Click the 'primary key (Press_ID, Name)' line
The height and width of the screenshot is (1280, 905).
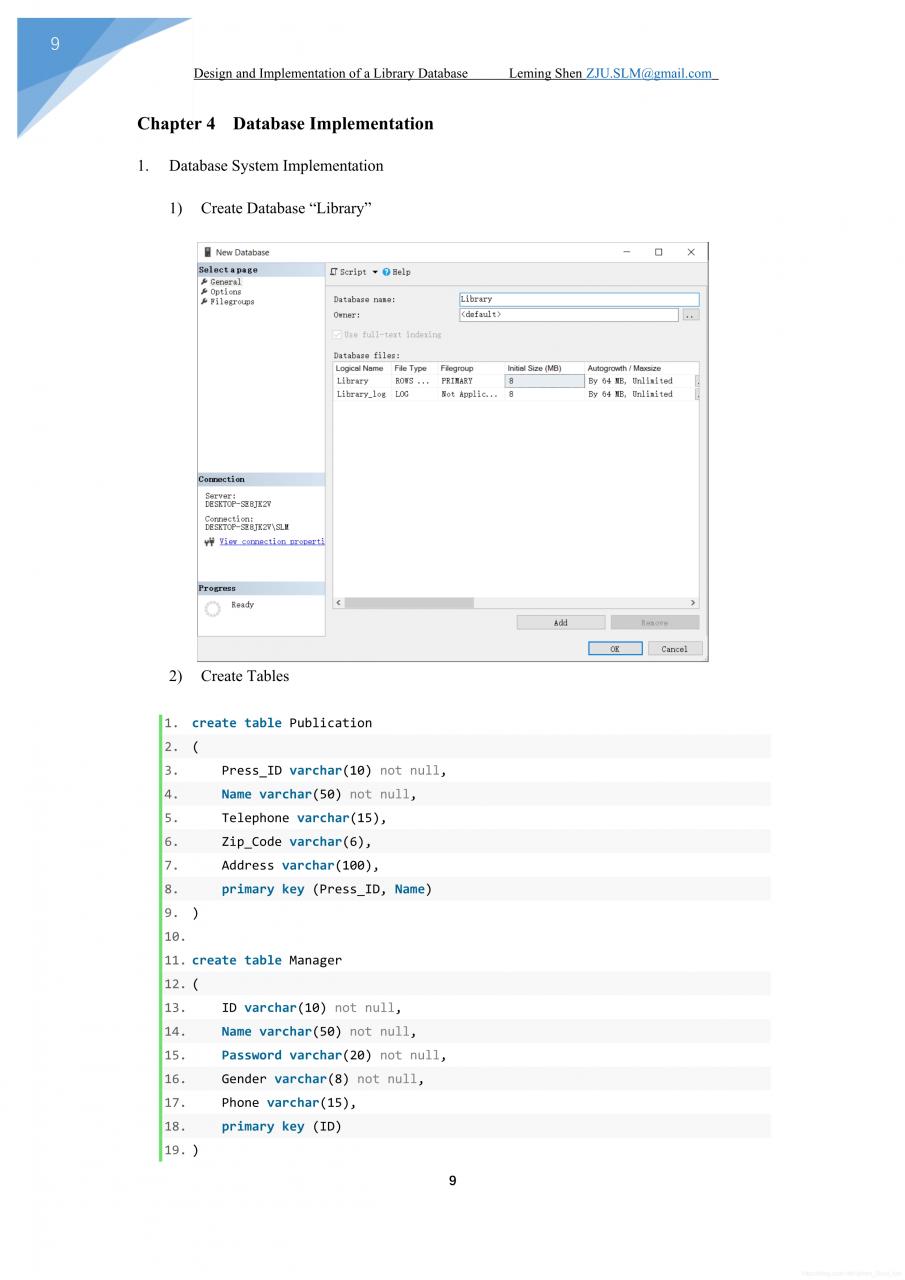327,889
